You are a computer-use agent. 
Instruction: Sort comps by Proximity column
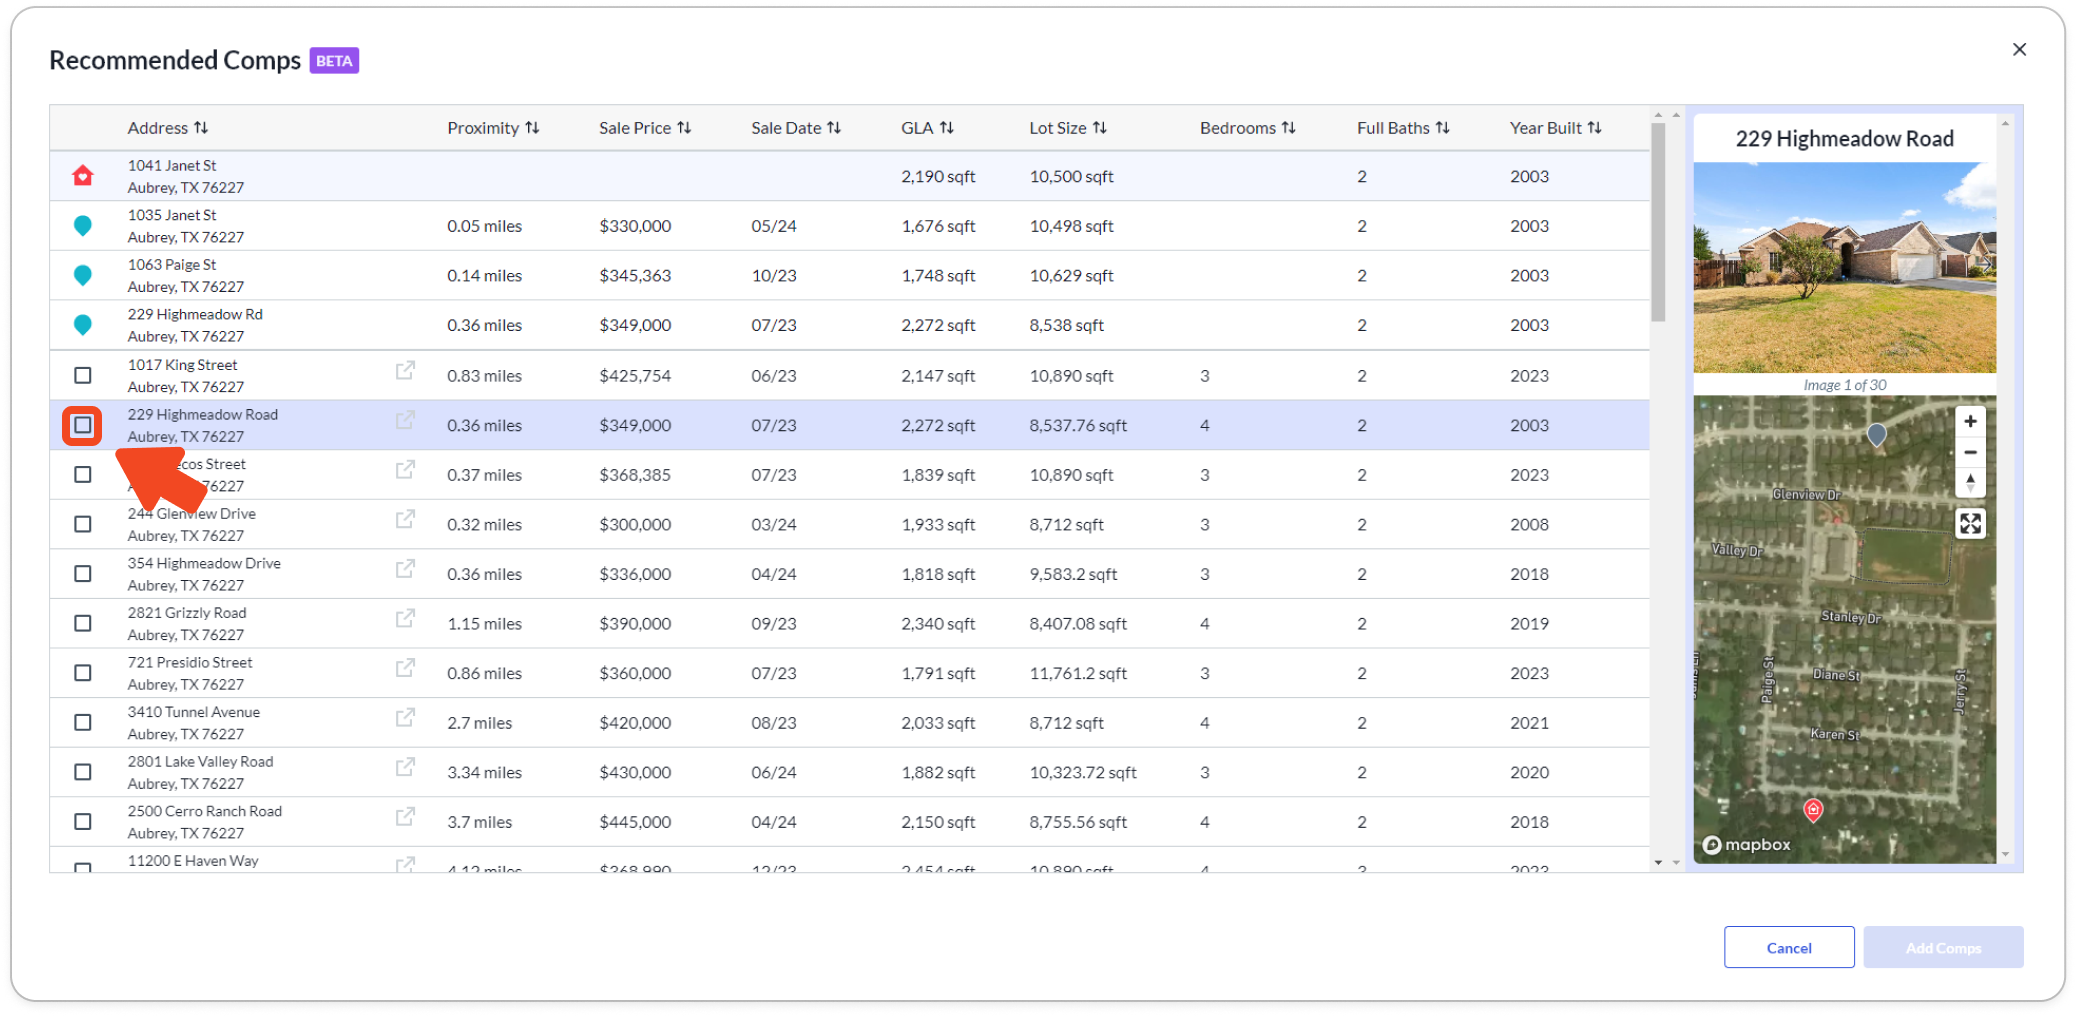(x=493, y=128)
